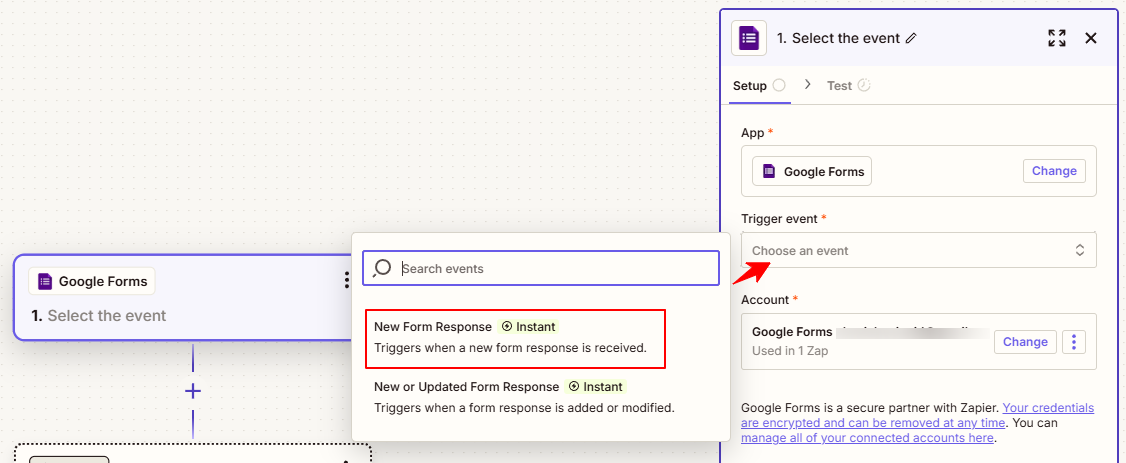The width and height of the screenshot is (1126, 463).
Task: Open manage all connected accounts link
Action: pos(867,438)
